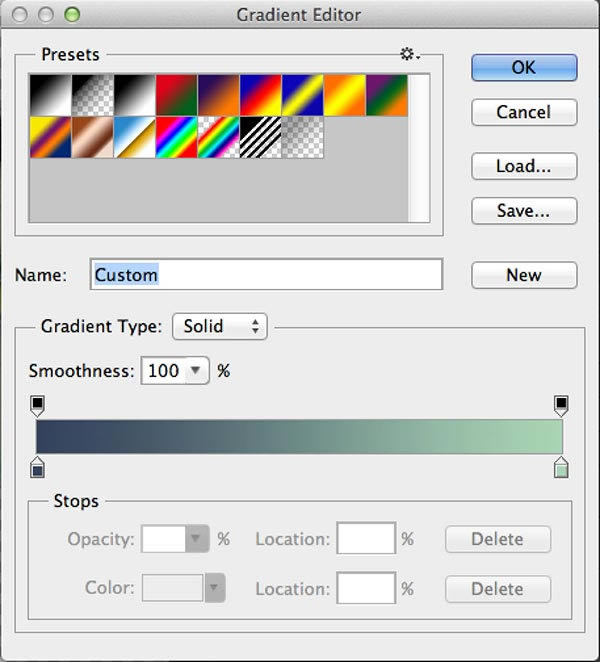Open the Gradient Type dropdown

click(220, 326)
